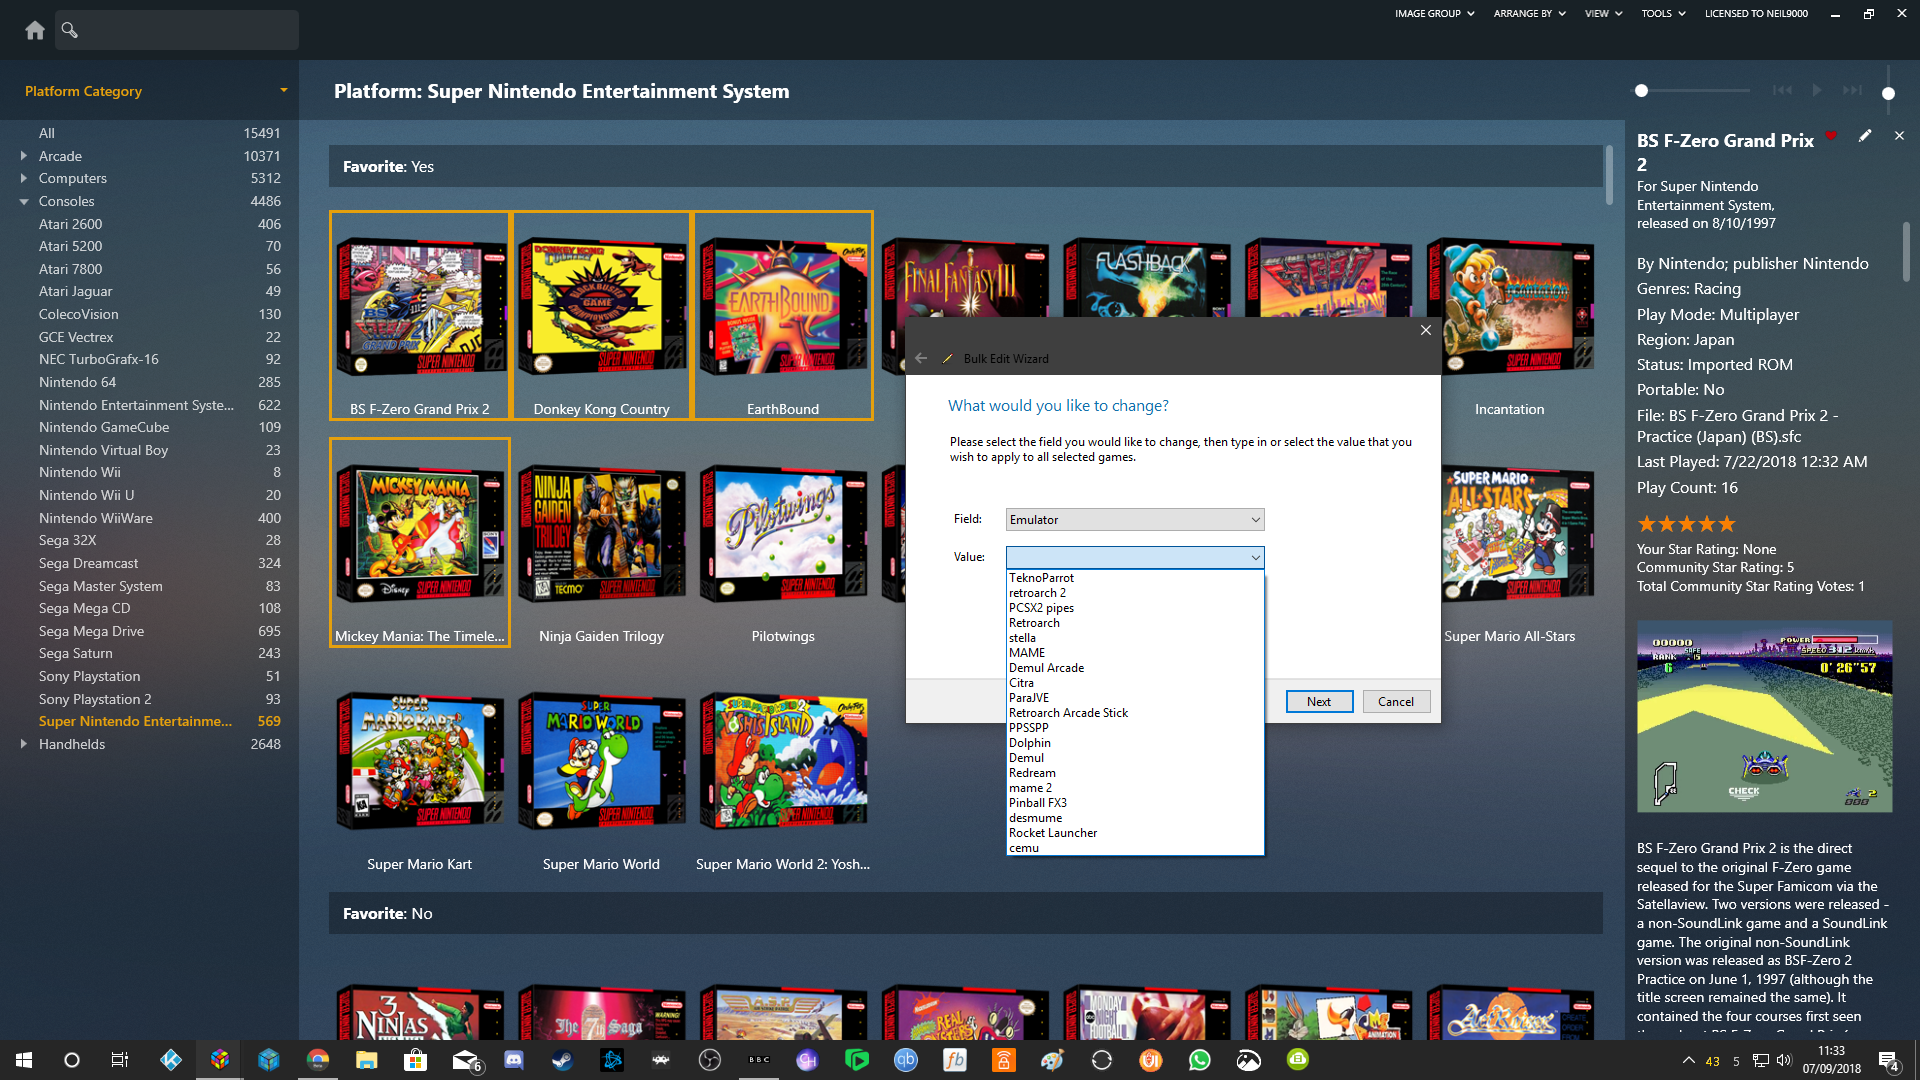Pick Rocket Launcher from the list
Viewport: 1920px width, 1080px height.
[1135, 833]
